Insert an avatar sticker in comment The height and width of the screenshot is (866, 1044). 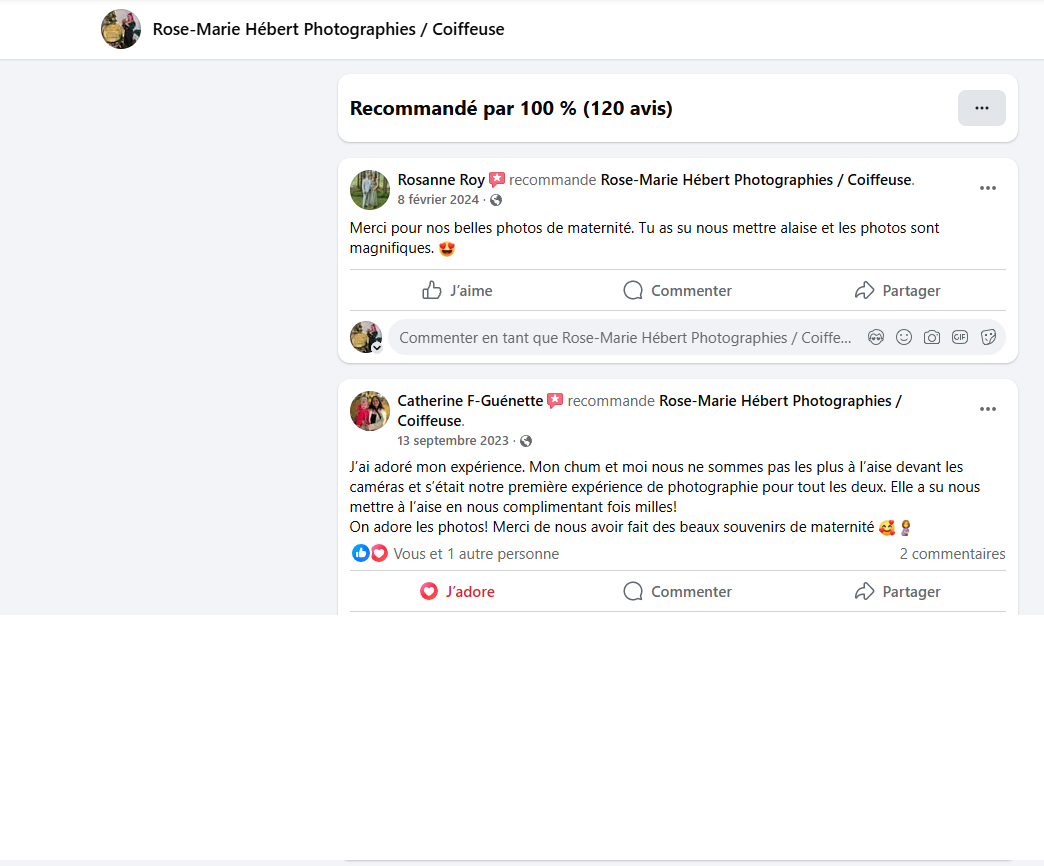coord(876,337)
